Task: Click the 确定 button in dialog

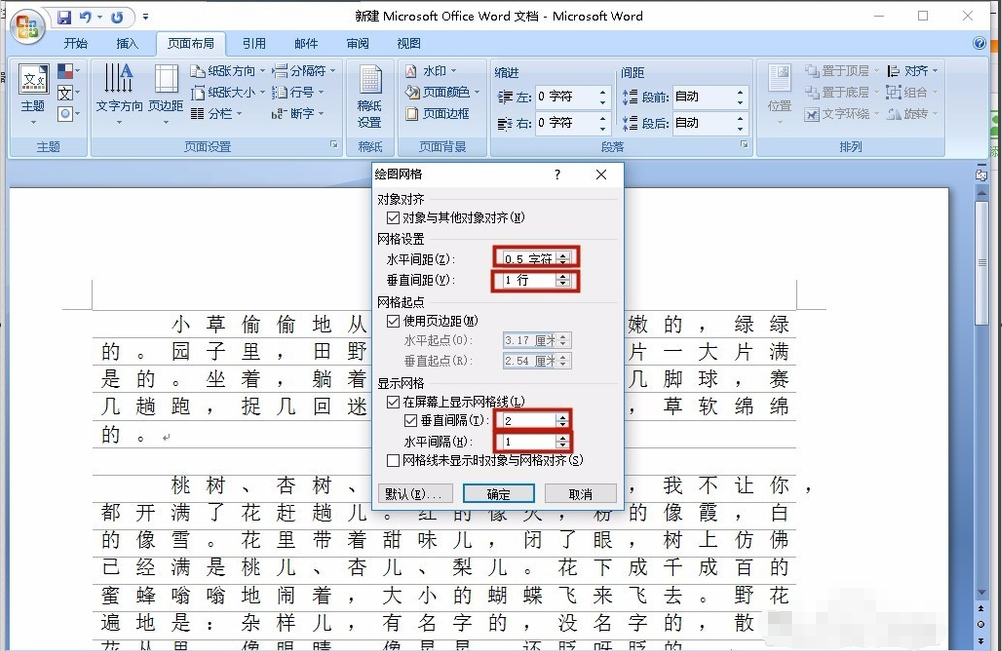Action: pos(498,494)
